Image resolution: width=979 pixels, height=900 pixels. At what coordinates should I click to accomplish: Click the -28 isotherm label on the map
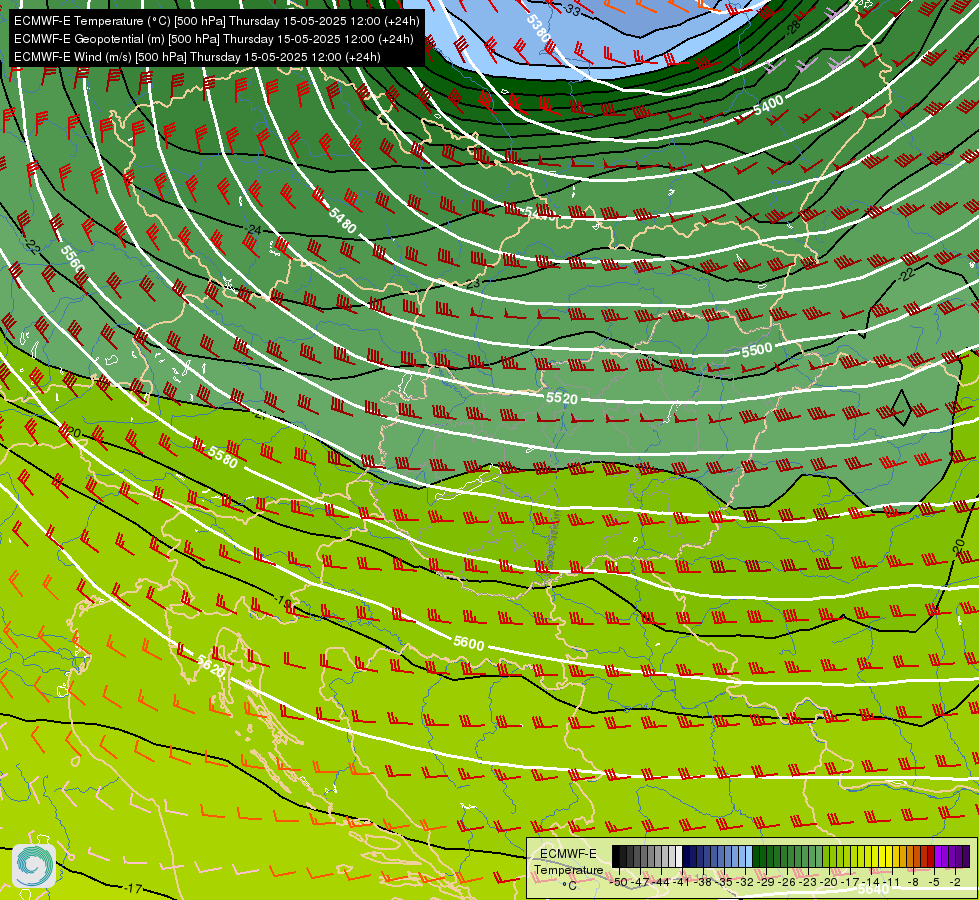tap(792, 27)
